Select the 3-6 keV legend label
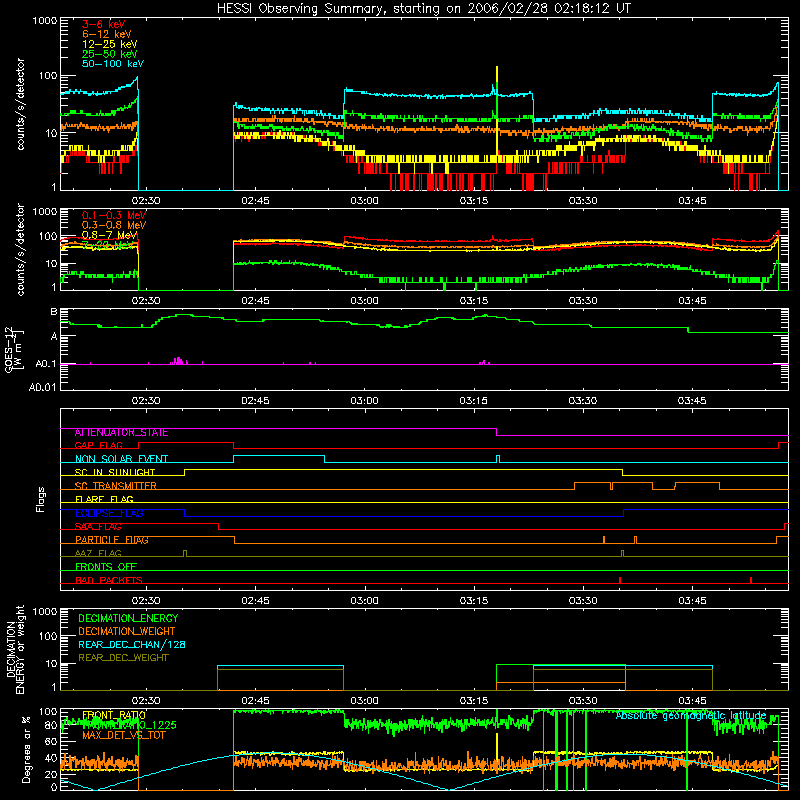Viewport: 800px width, 800px height. pos(104,24)
